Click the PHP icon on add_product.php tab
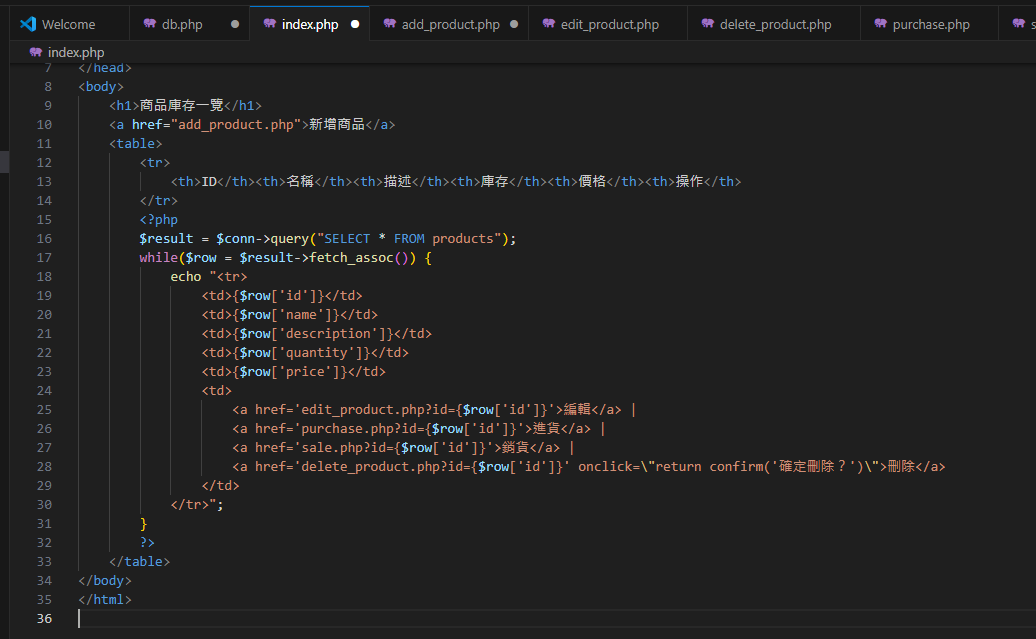The height and width of the screenshot is (639, 1036). click(x=390, y=24)
